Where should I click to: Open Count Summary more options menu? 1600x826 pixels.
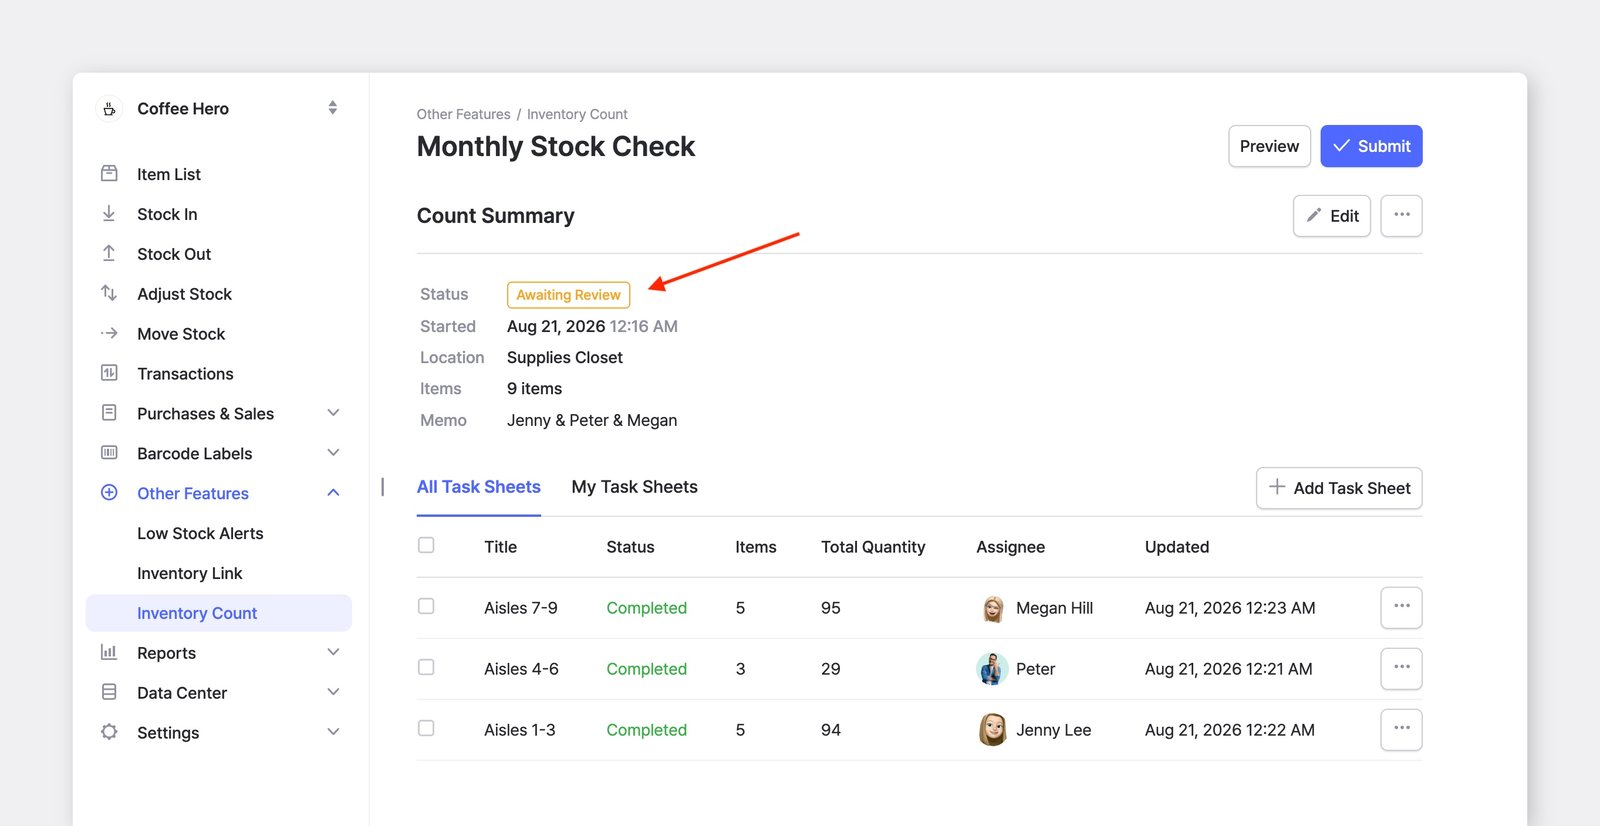(x=1401, y=215)
